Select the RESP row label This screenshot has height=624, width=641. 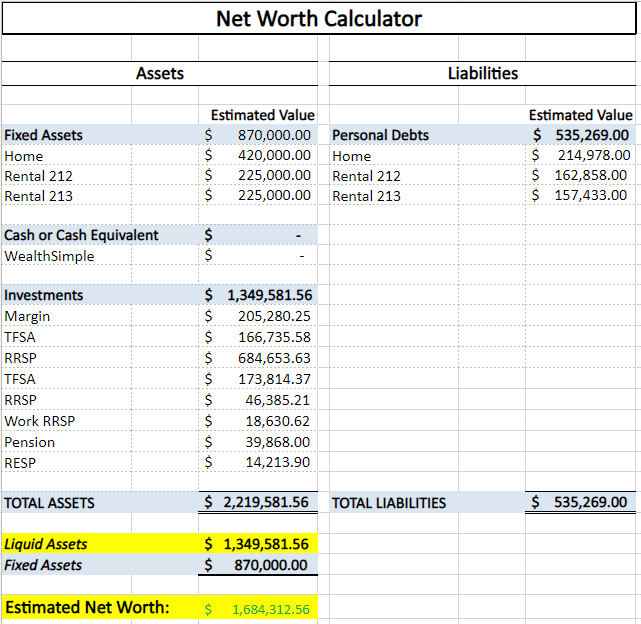coord(20,463)
